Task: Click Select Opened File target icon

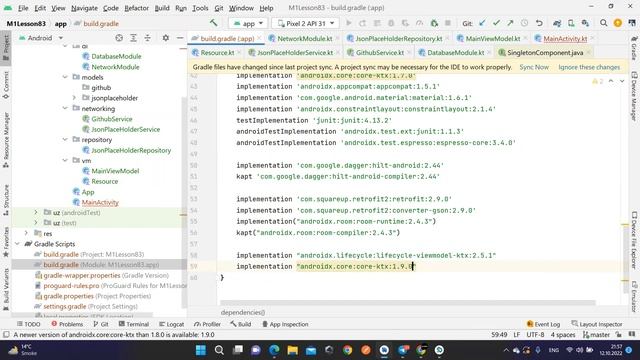Action: click(x=119, y=38)
